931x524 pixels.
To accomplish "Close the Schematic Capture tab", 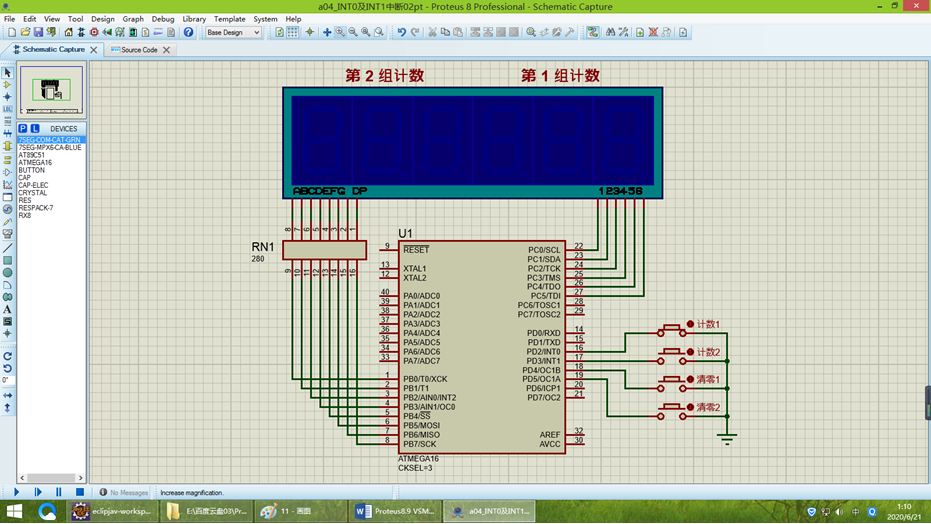I will tap(94, 50).
